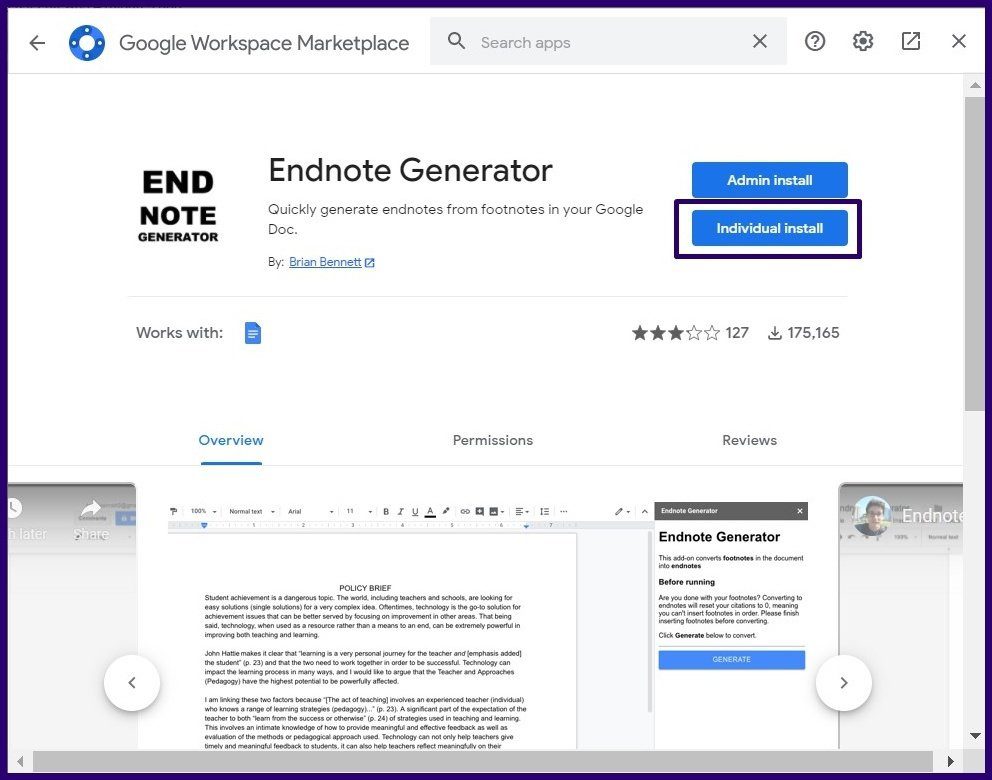The height and width of the screenshot is (780, 992).
Task: Click the star rating icons
Action: pyautogui.click(x=675, y=333)
